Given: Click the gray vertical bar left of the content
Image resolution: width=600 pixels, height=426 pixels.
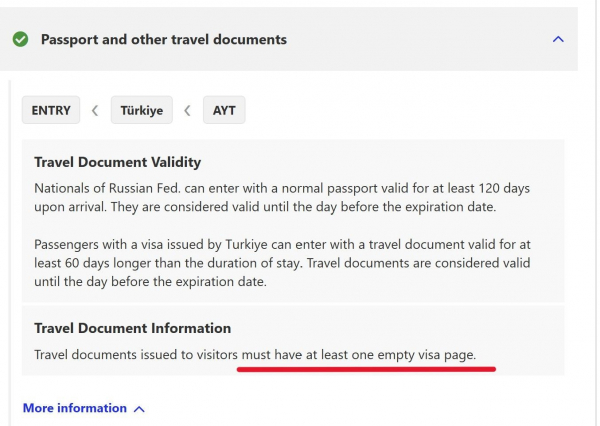Looking at the screenshot, I should 10,253.
